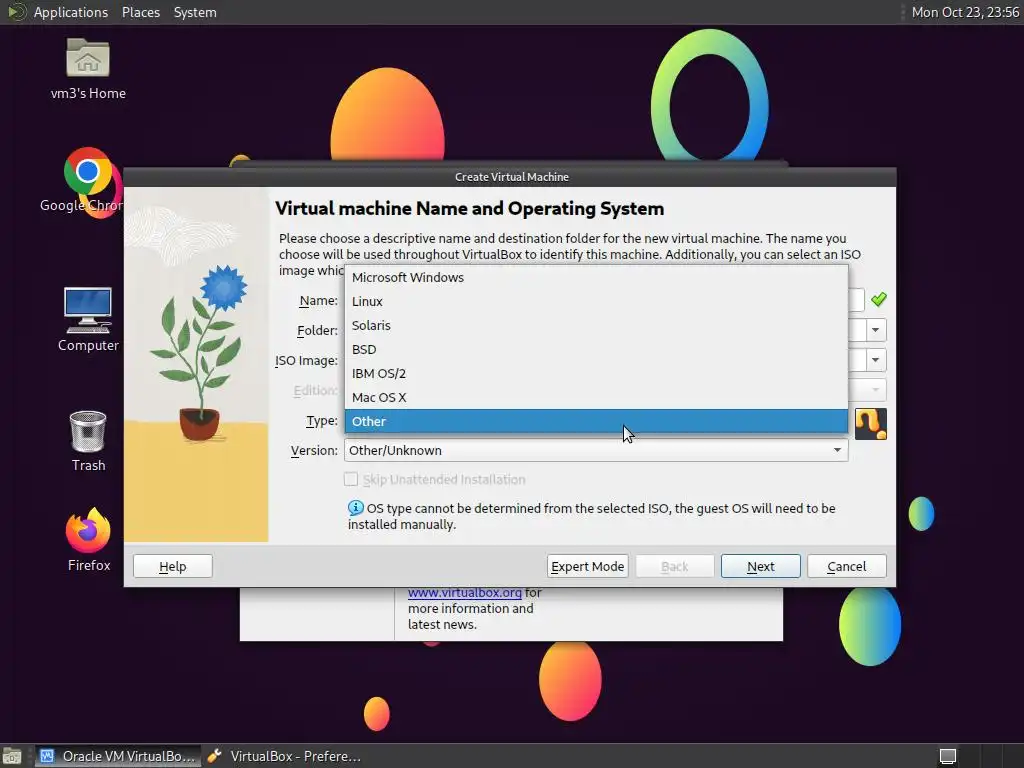Switch to Expert Mode
The width and height of the screenshot is (1024, 768).
click(x=588, y=566)
